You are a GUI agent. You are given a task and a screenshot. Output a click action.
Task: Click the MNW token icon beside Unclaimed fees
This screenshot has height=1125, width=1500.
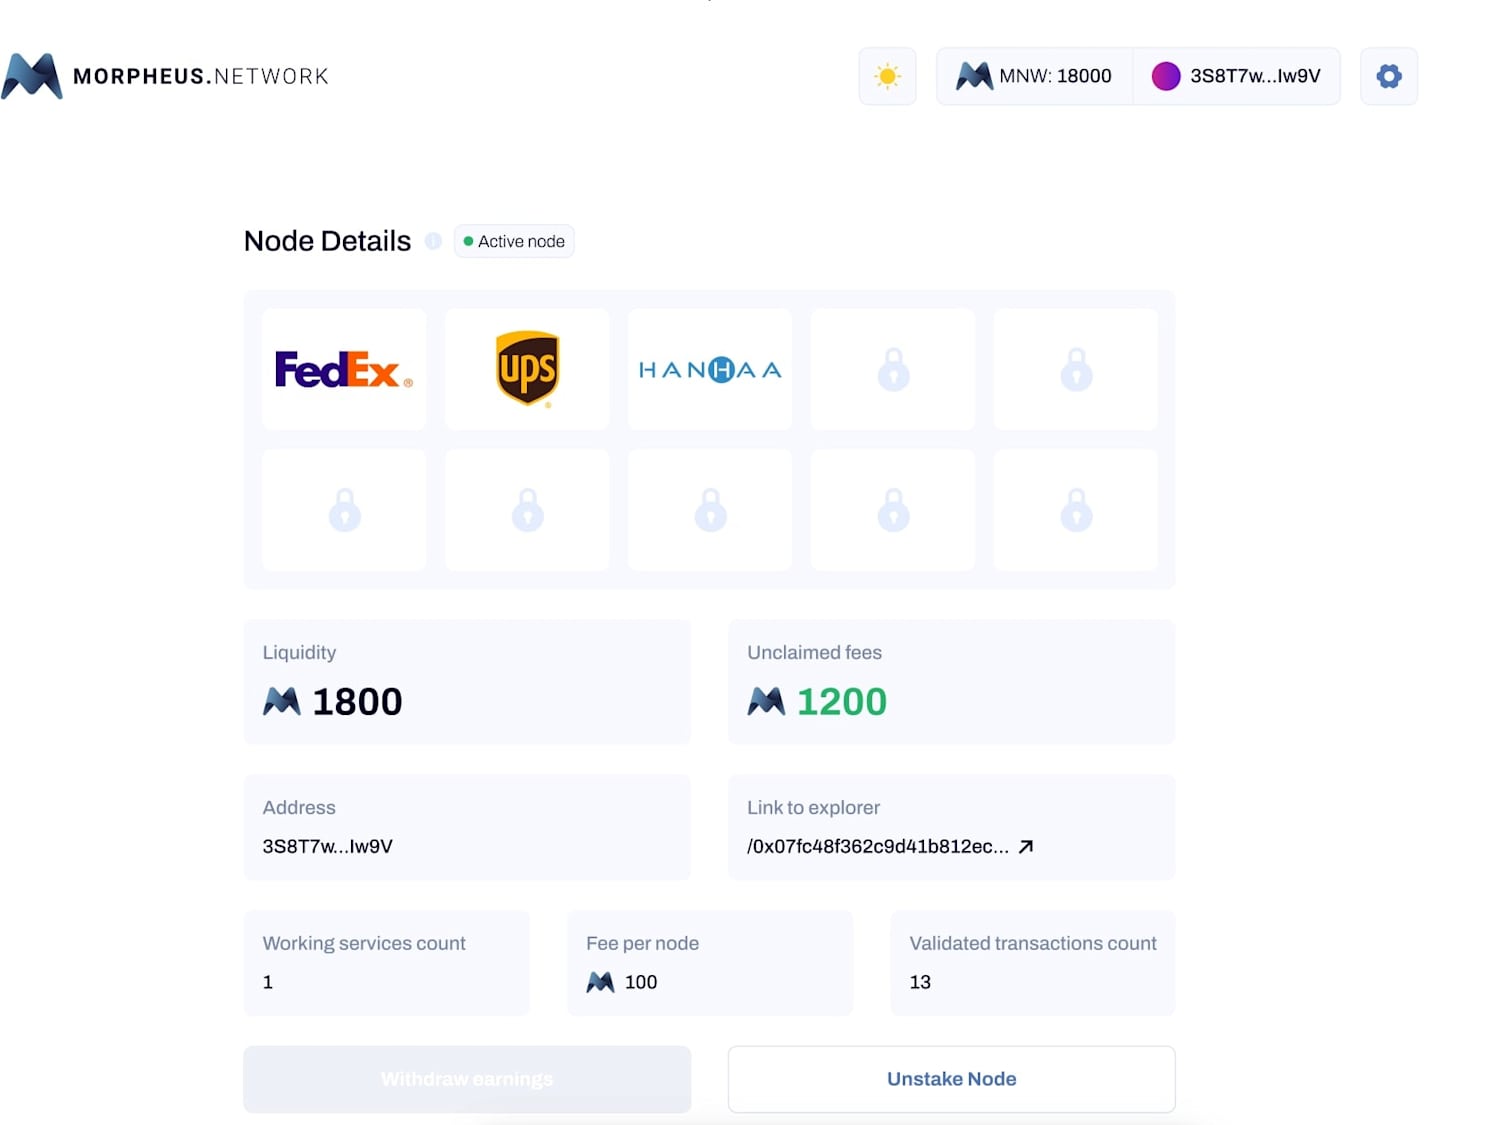pyautogui.click(x=766, y=701)
